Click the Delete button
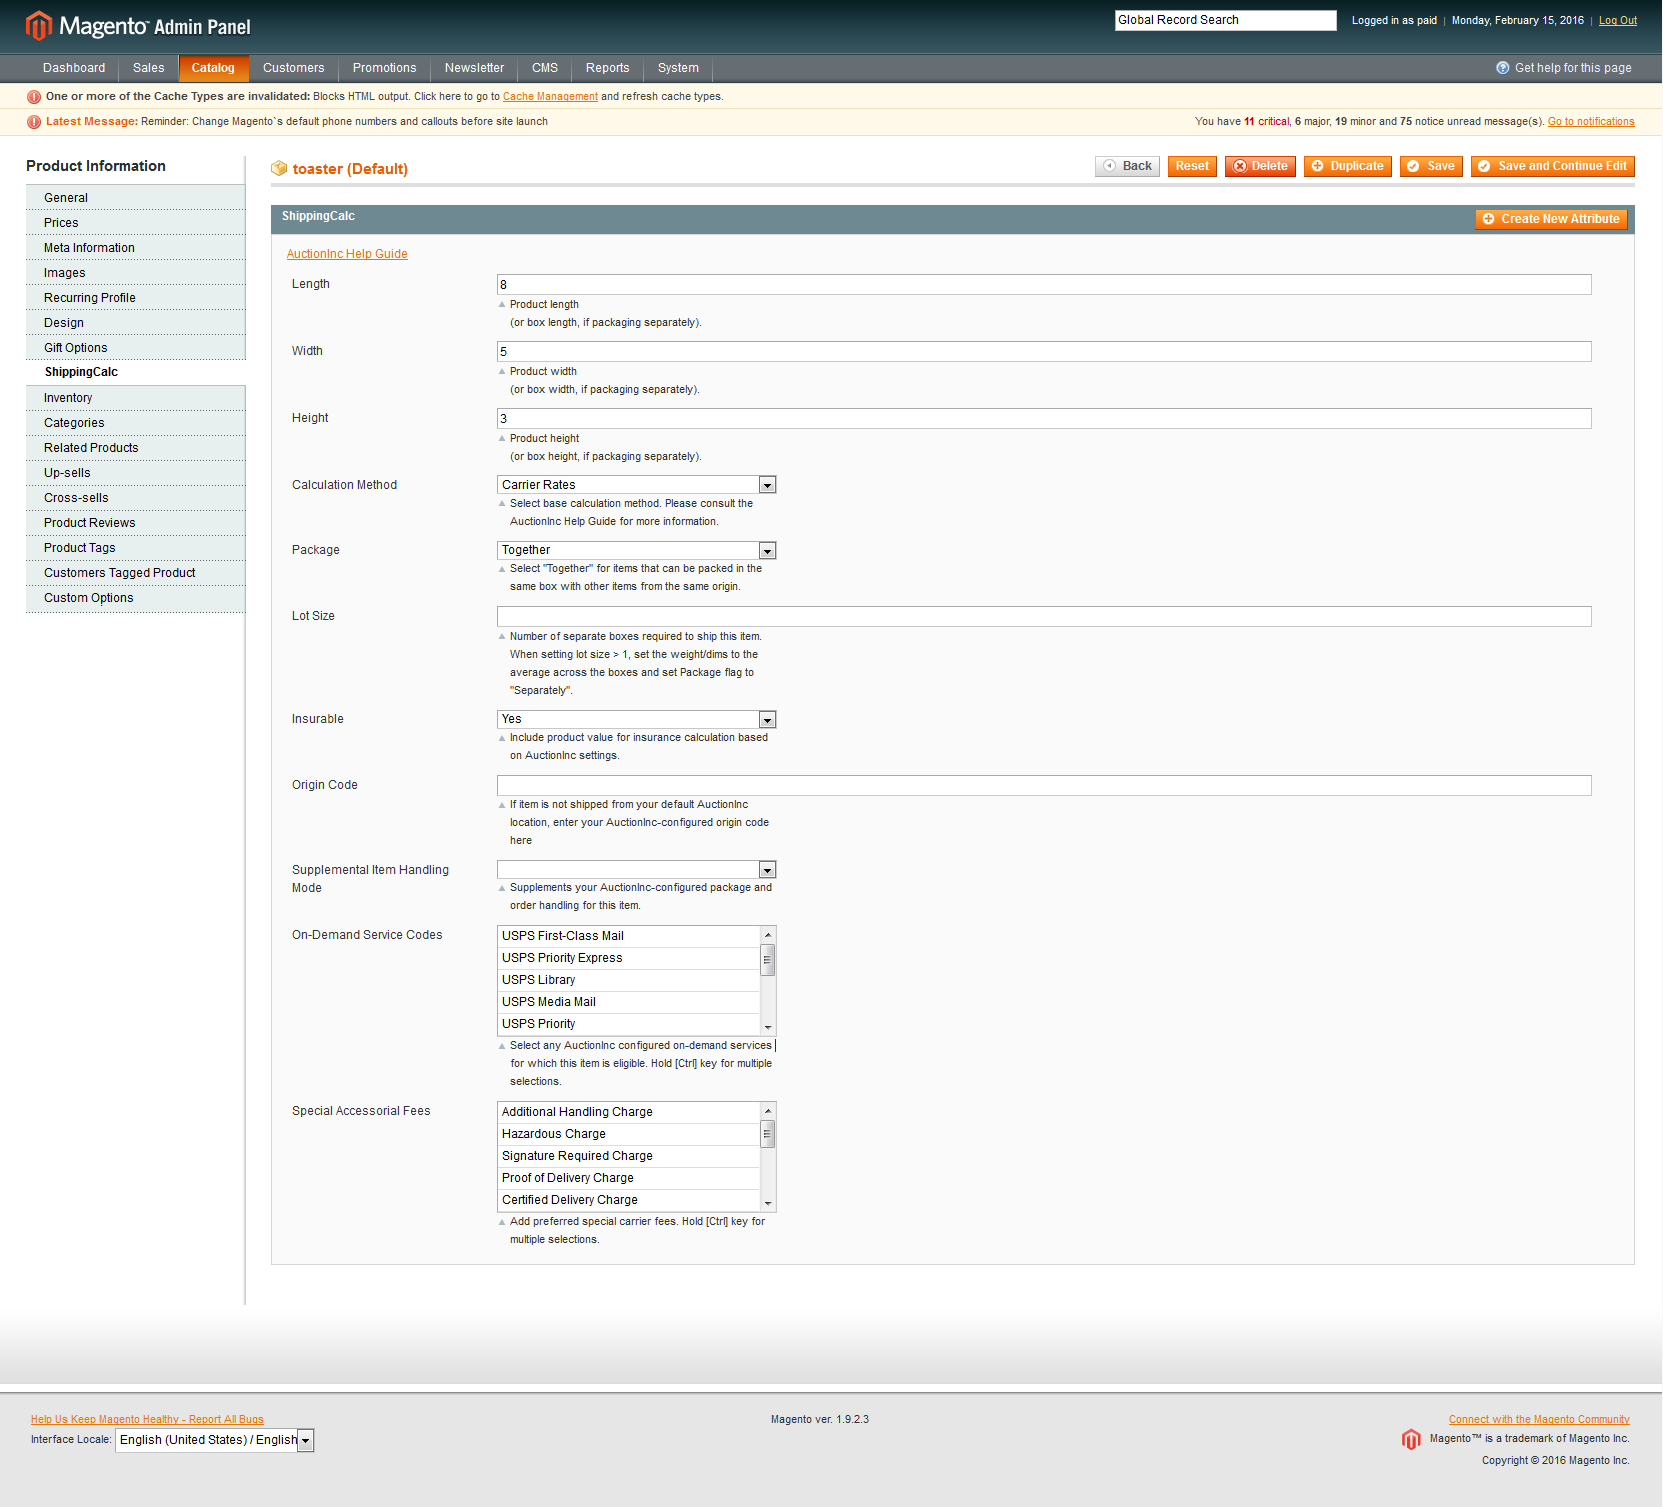Viewport: 1663px width, 1507px height. pos(1260,166)
